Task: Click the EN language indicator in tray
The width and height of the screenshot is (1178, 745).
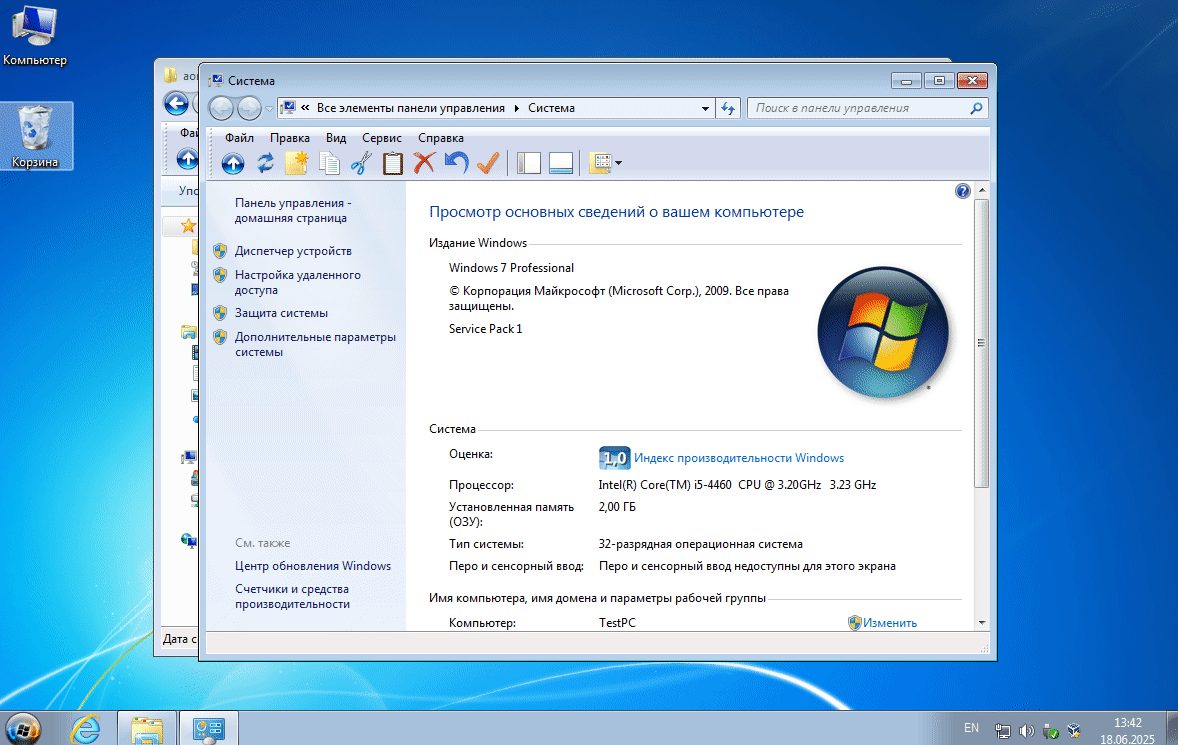Action: (971, 728)
